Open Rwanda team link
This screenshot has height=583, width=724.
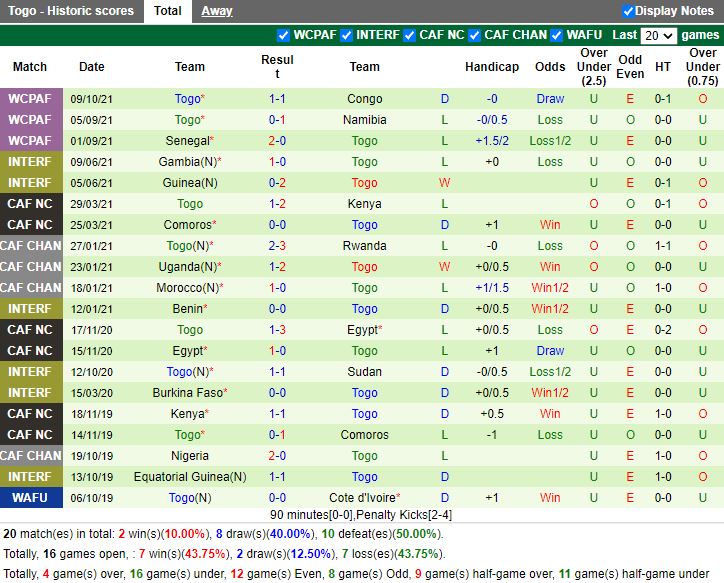coord(364,246)
